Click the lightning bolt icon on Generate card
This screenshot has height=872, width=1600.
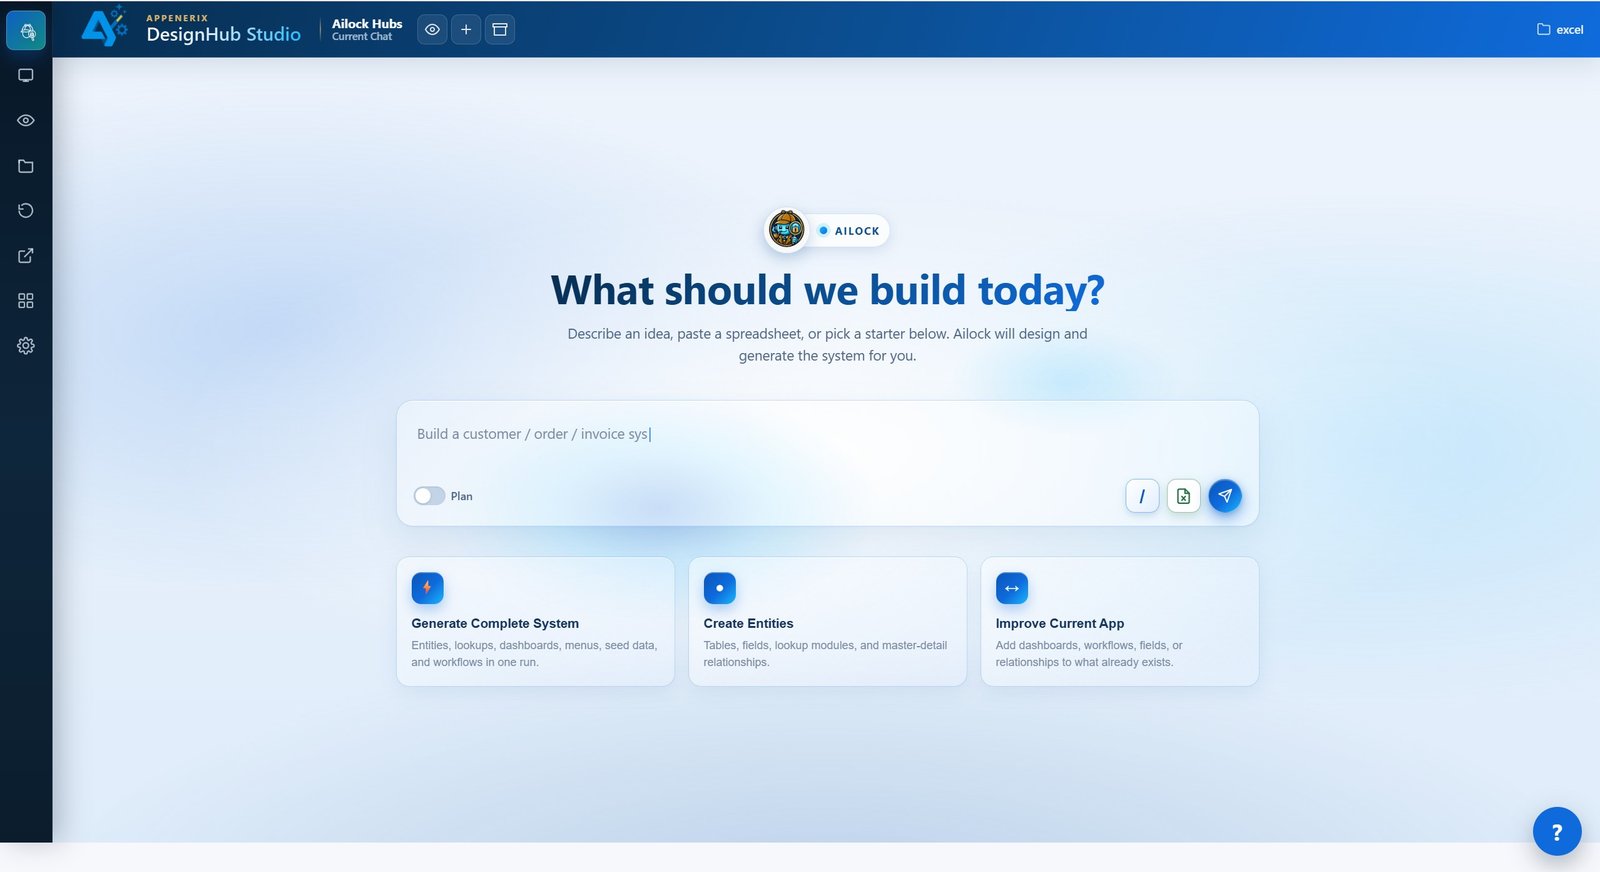pyautogui.click(x=427, y=588)
